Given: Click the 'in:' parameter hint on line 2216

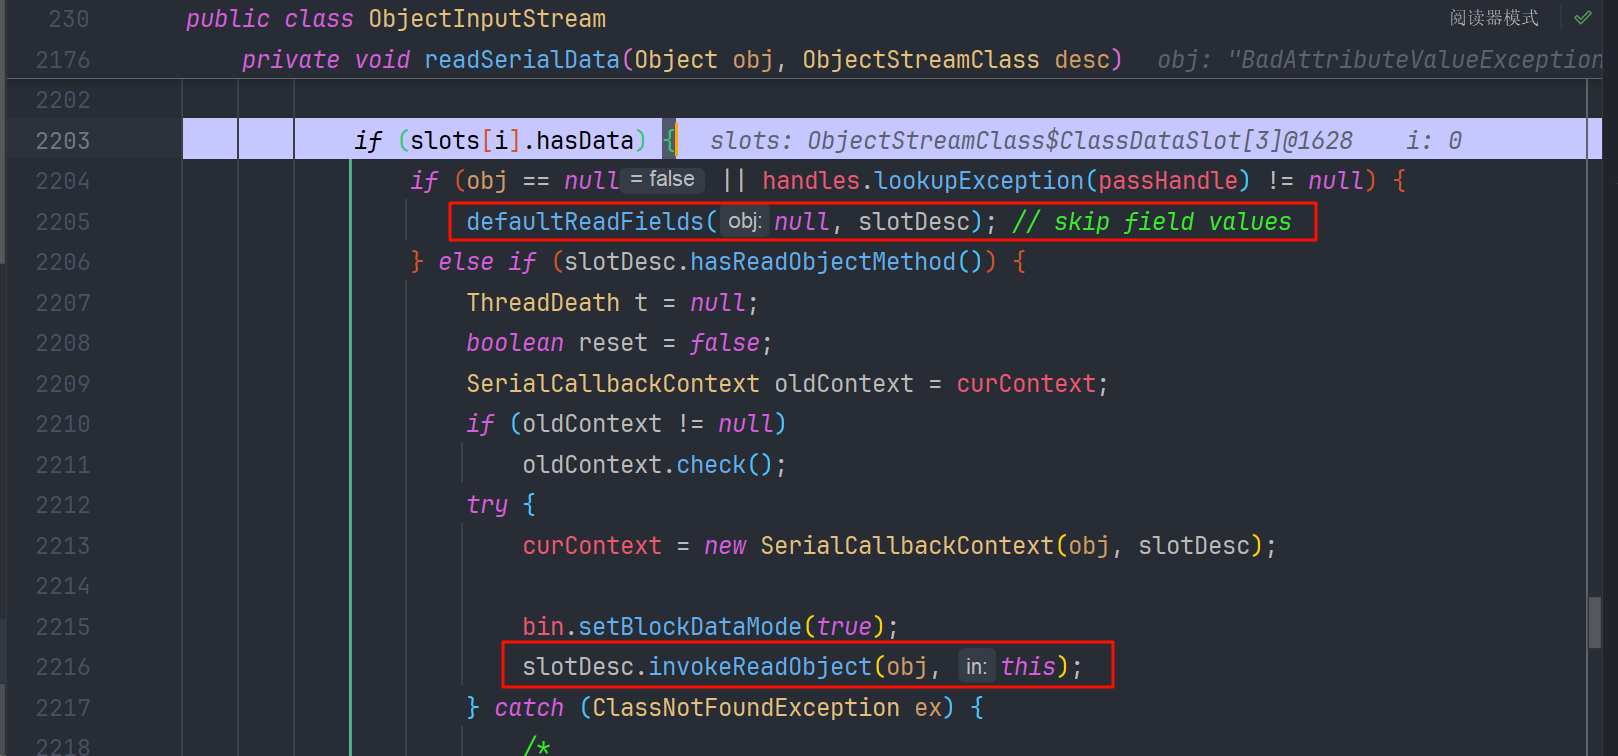Looking at the screenshot, I should coord(976,666).
